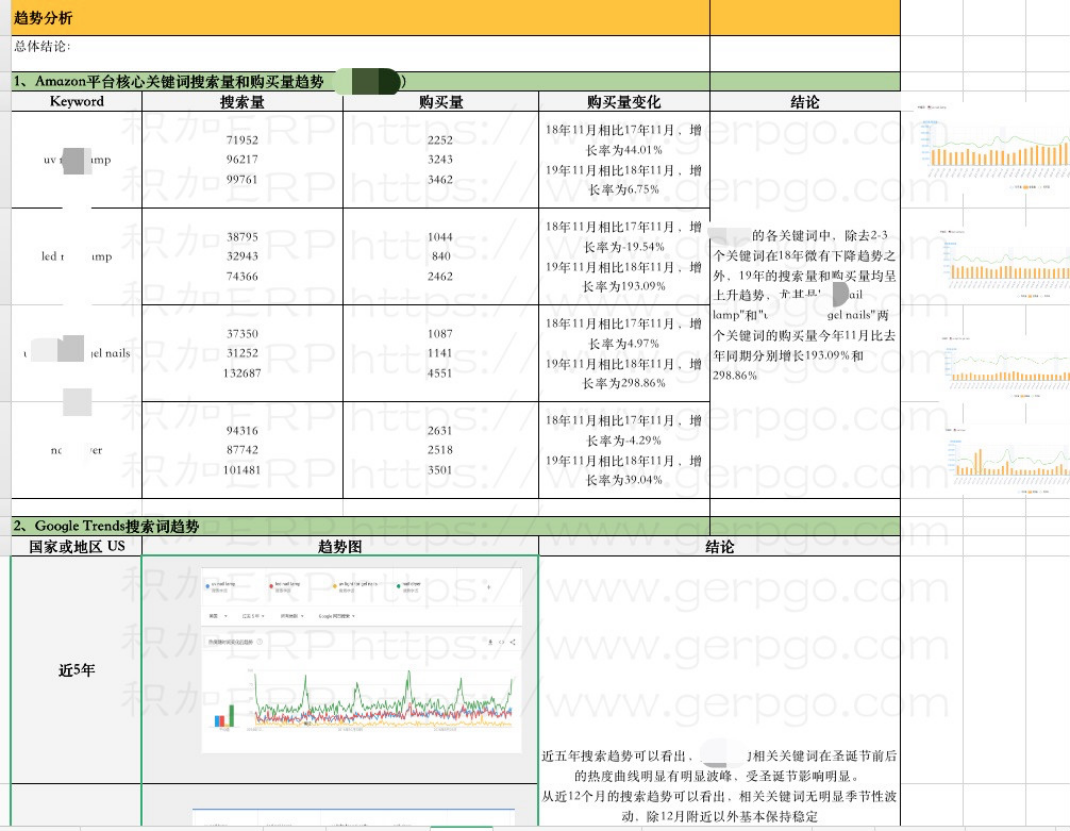
Task: Select the red led nail lamp legend marker
Action: (x=271, y=586)
